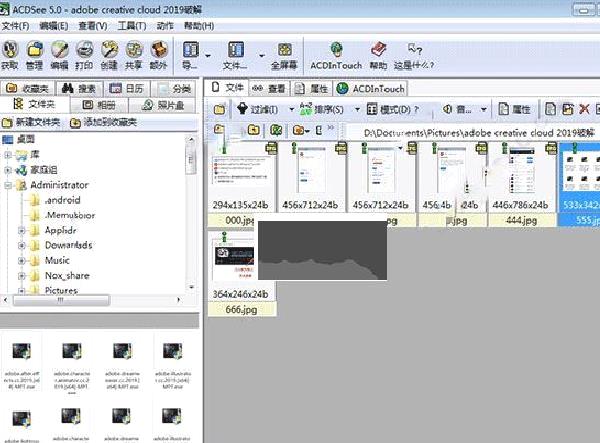Open the 文件(F) menu
This screenshot has width=600, height=443.
coord(16,26)
